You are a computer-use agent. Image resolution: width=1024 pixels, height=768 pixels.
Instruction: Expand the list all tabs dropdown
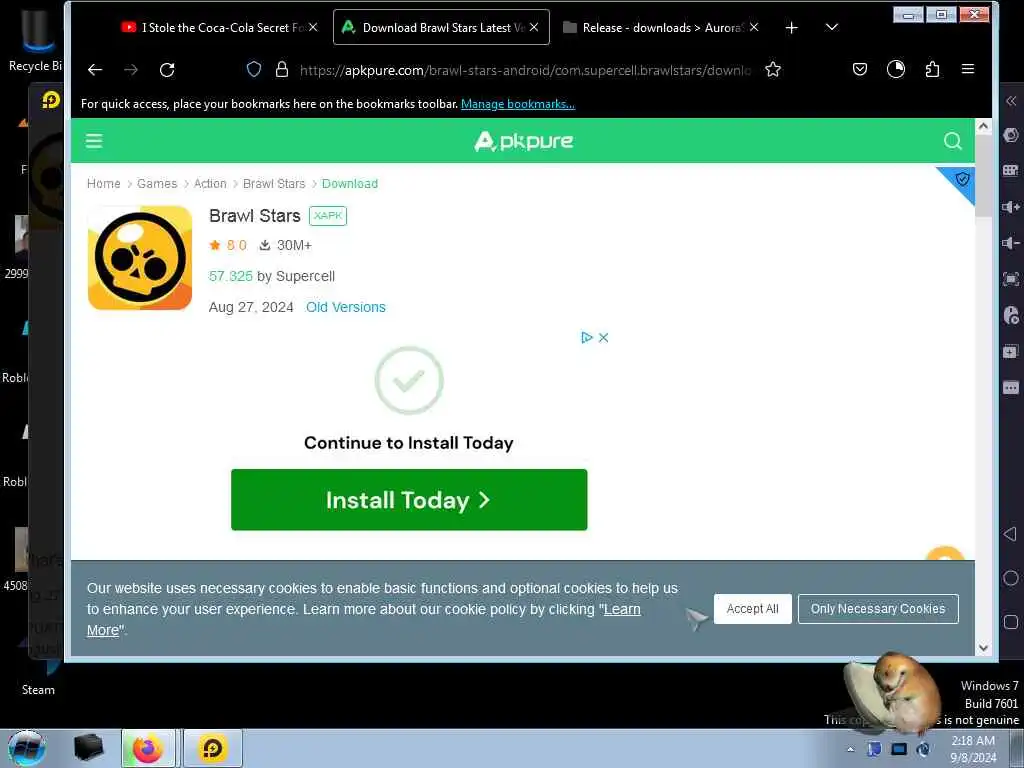(x=831, y=27)
